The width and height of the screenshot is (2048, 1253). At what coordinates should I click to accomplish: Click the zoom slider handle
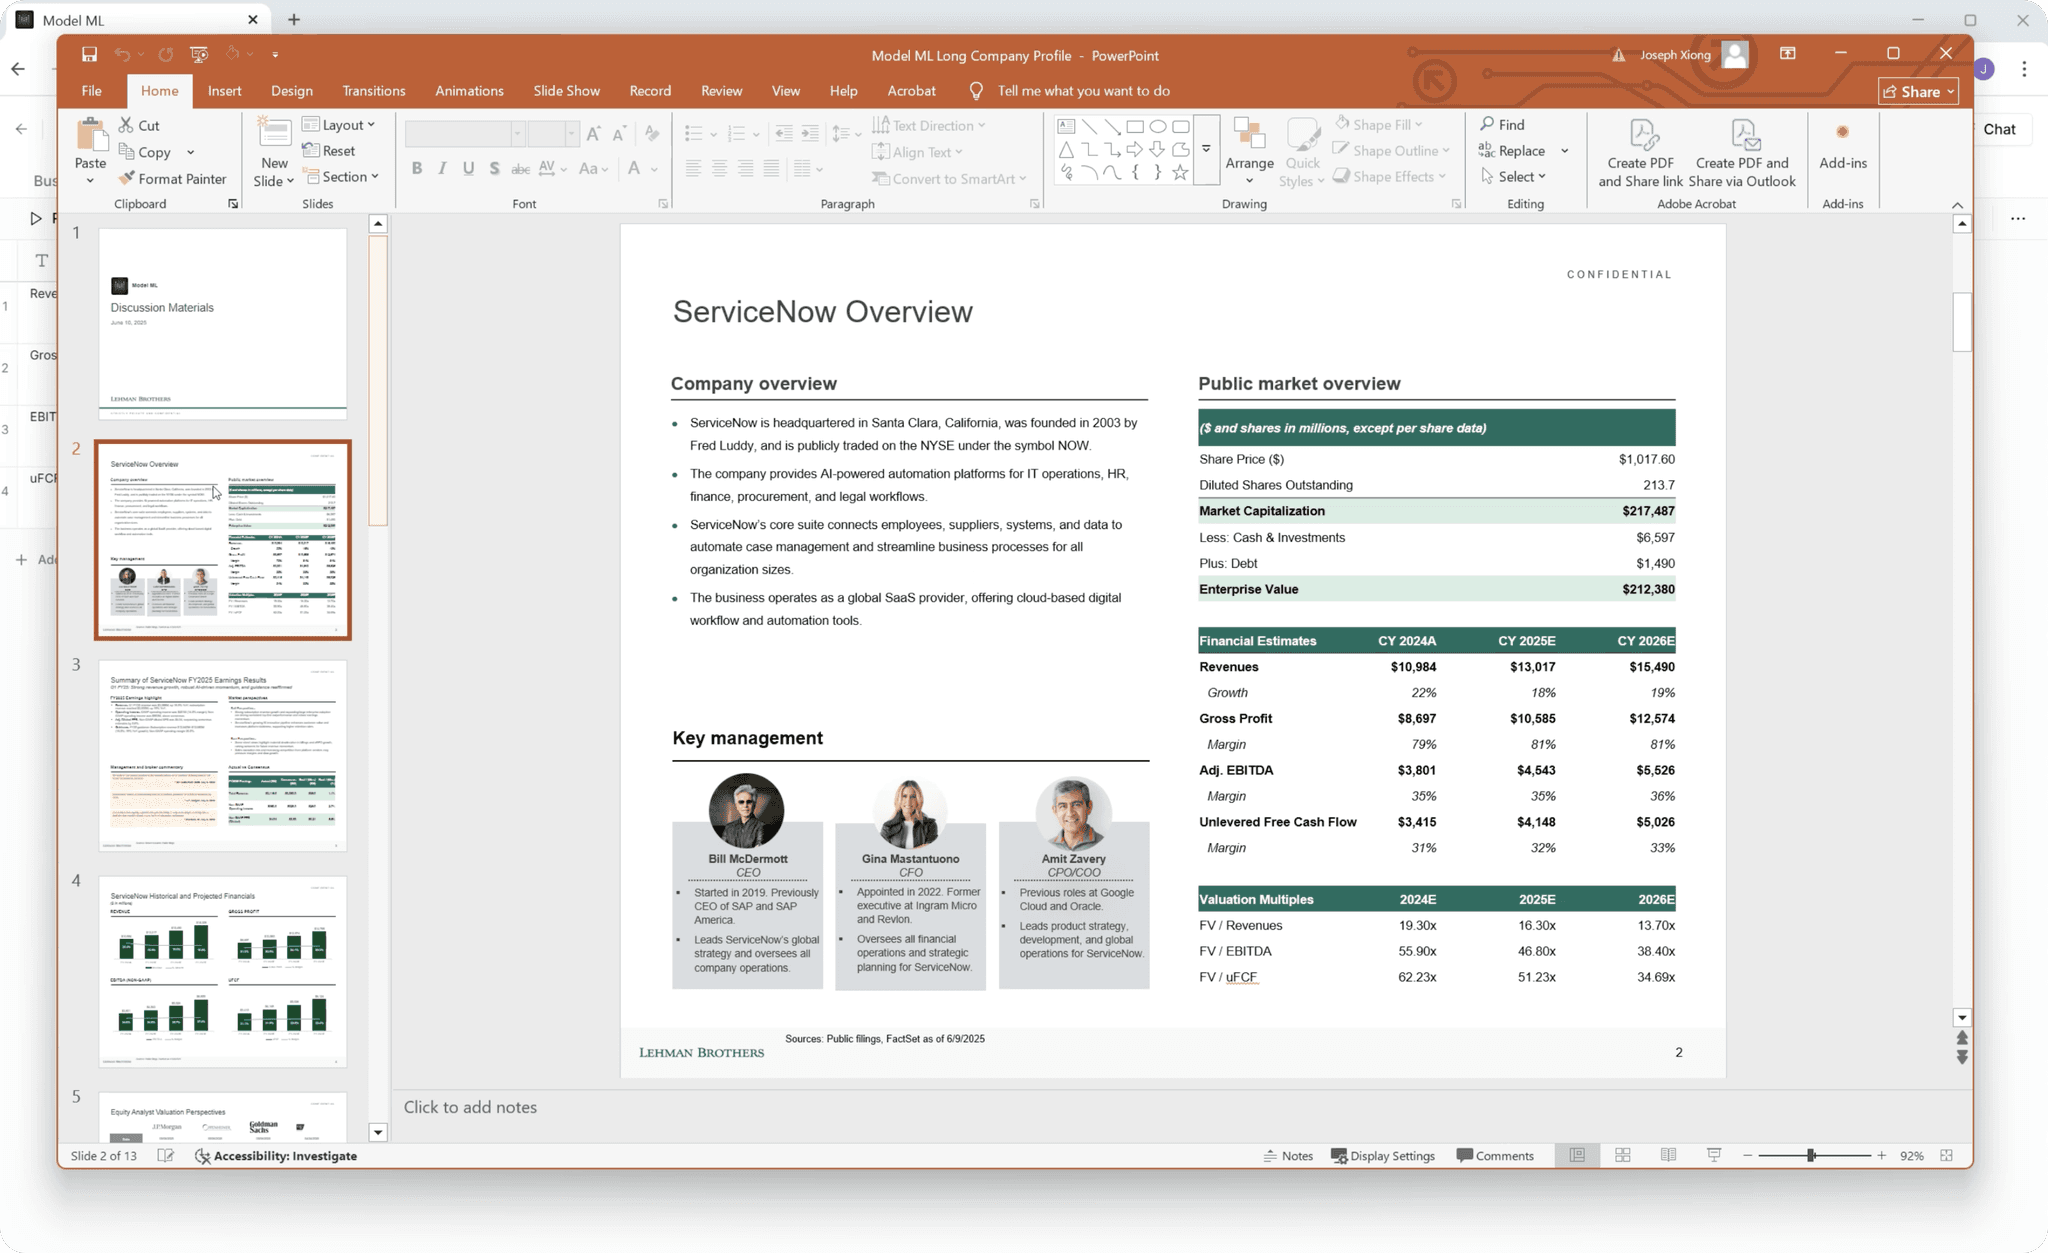point(1811,1155)
